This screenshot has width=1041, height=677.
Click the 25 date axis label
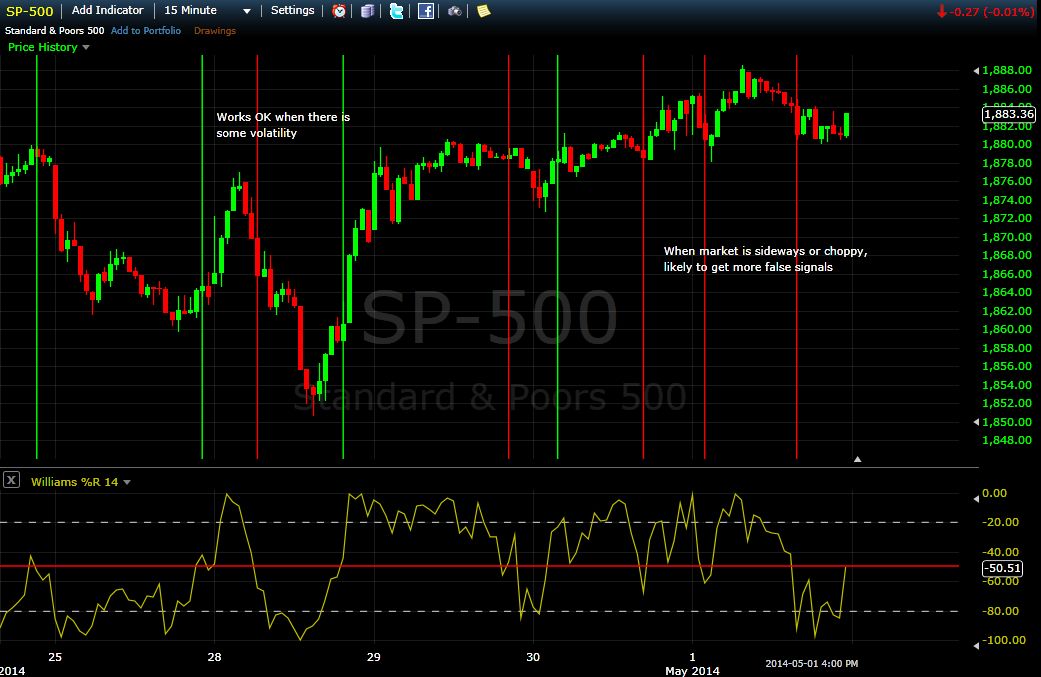coord(55,657)
